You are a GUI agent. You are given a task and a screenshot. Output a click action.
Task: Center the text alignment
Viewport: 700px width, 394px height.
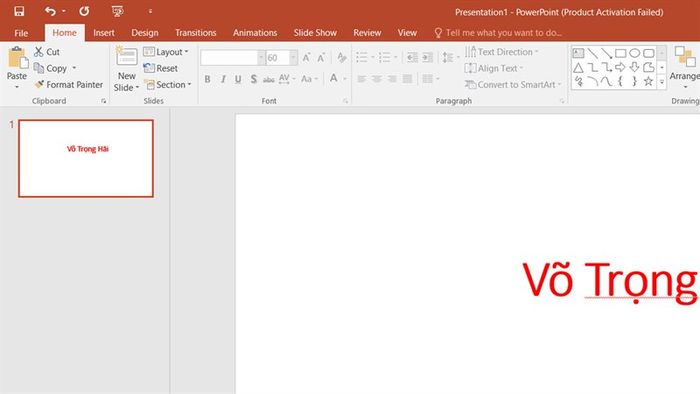pos(377,79)
